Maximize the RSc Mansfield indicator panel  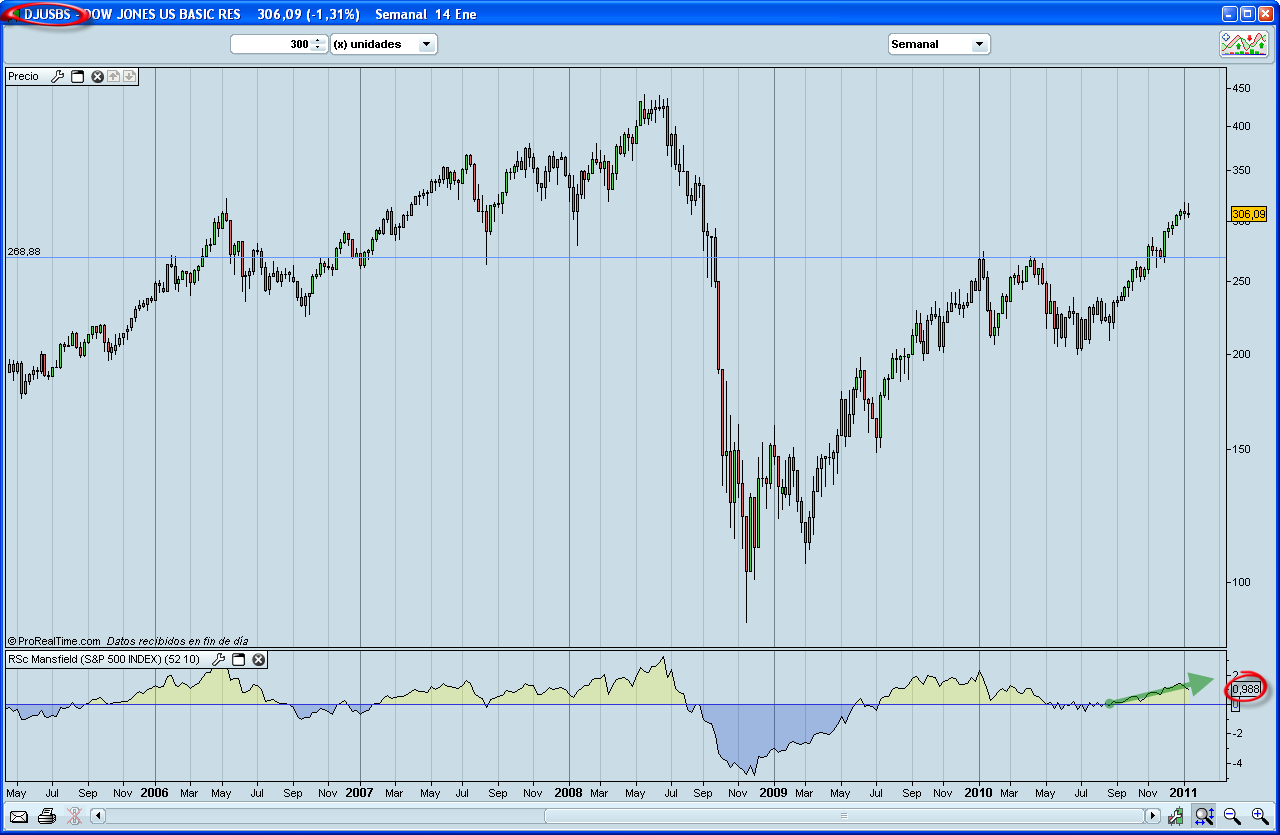238,659
